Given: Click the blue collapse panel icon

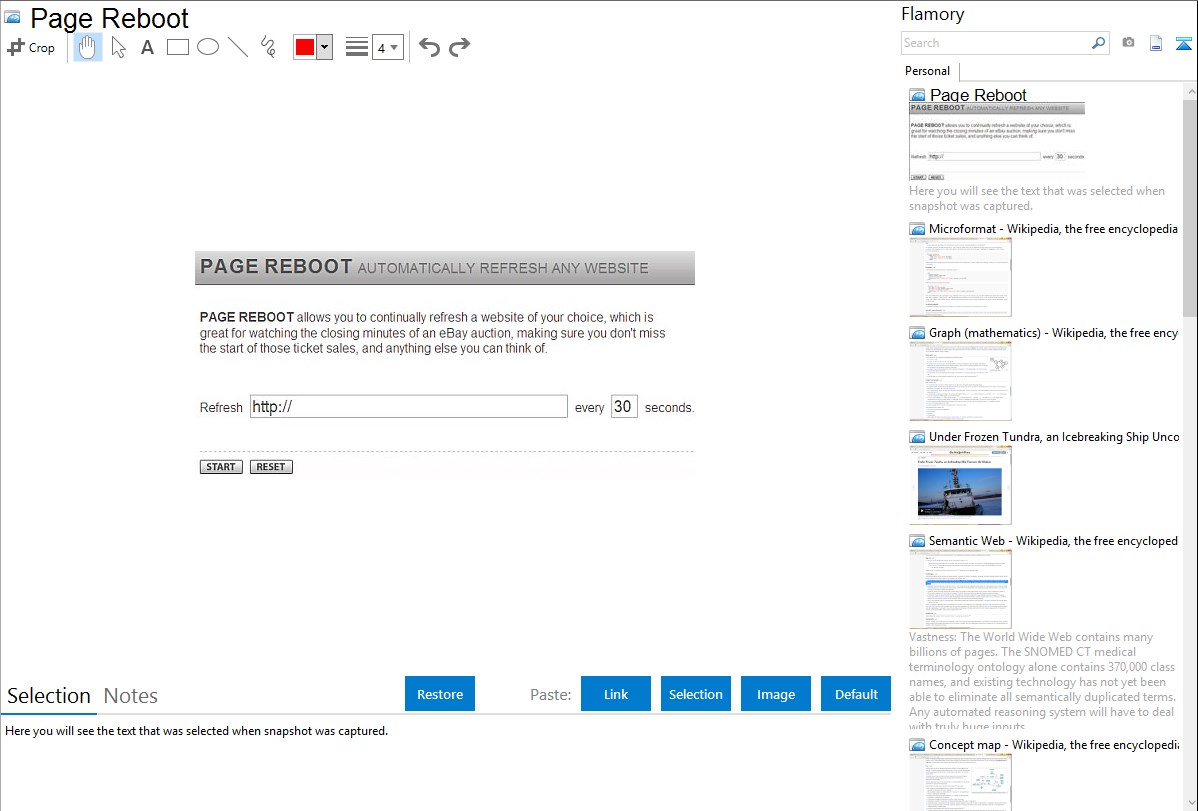Looking at the screenshot, I should [x=1183, y=43].
